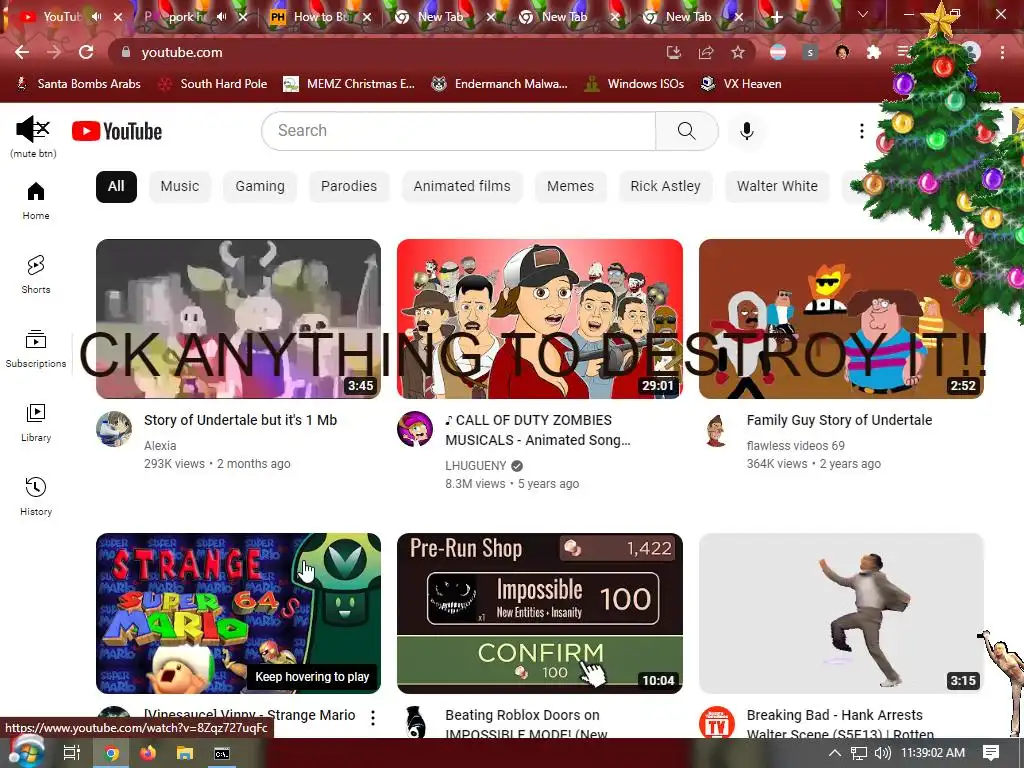Open LHUGUENY's channel avatar

coord(415,429)
